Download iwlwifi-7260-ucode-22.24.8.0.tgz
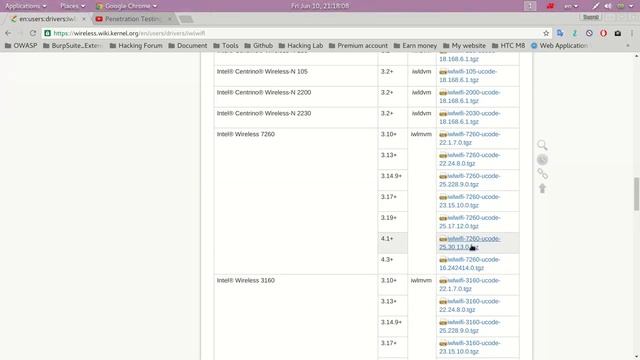 470,159
